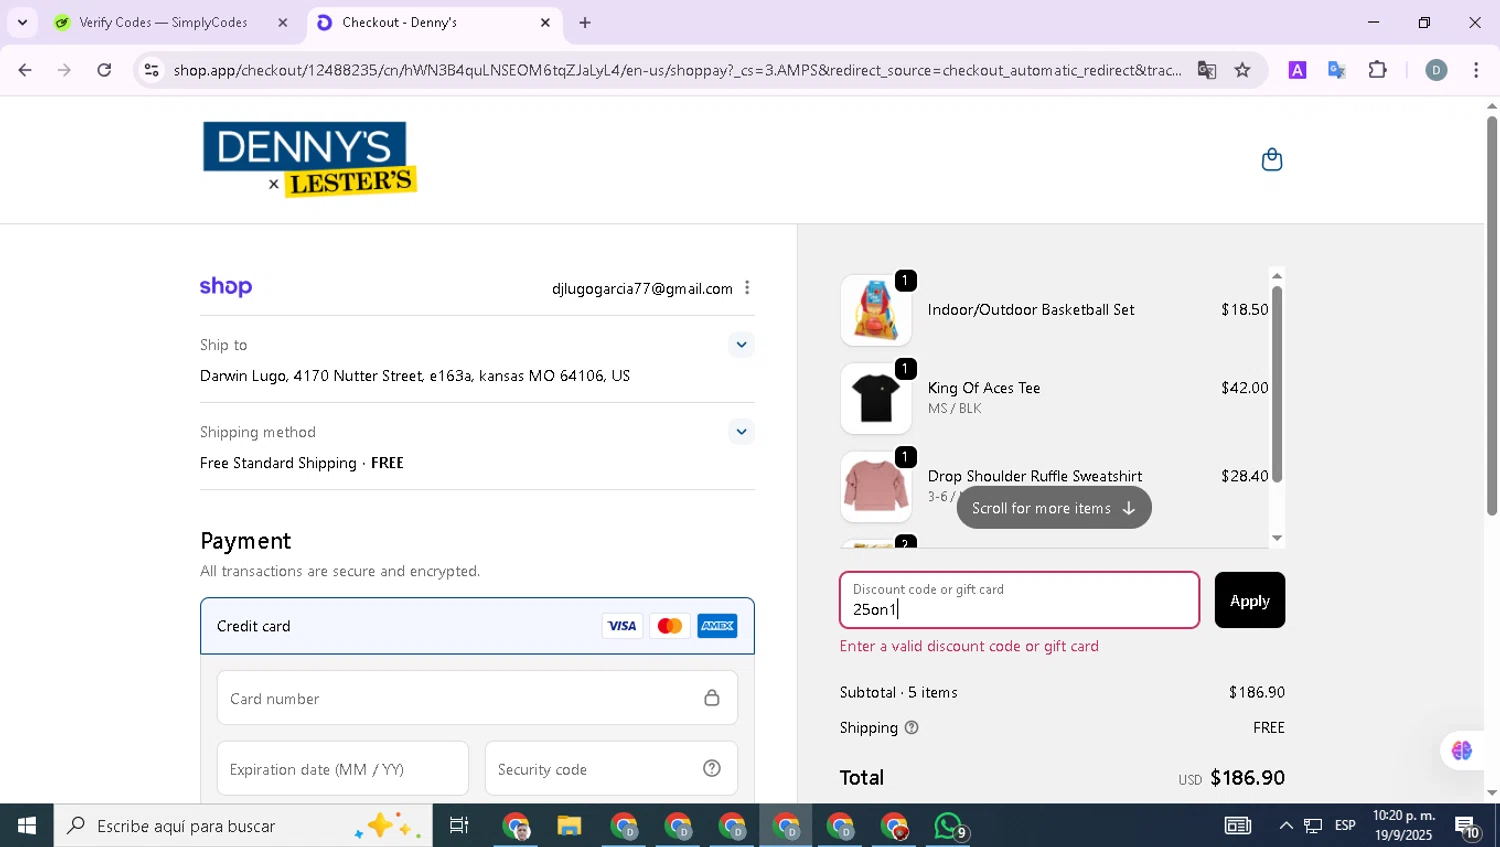Open the Chrome three-dot menu
Viewport: 1500px width, 847px height.
[1476, 70]
